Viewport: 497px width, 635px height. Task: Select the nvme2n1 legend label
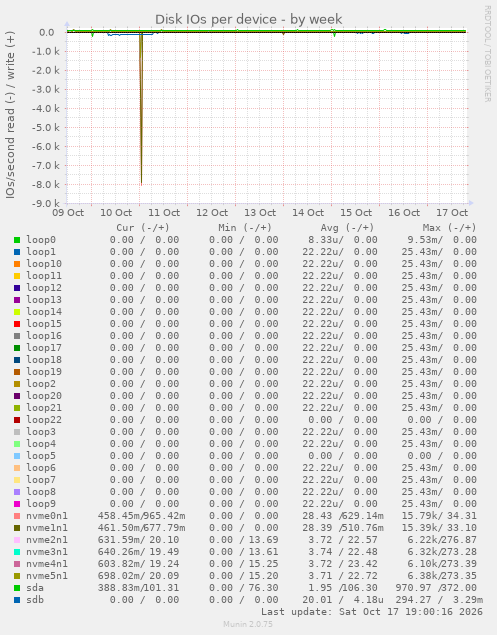47,540
